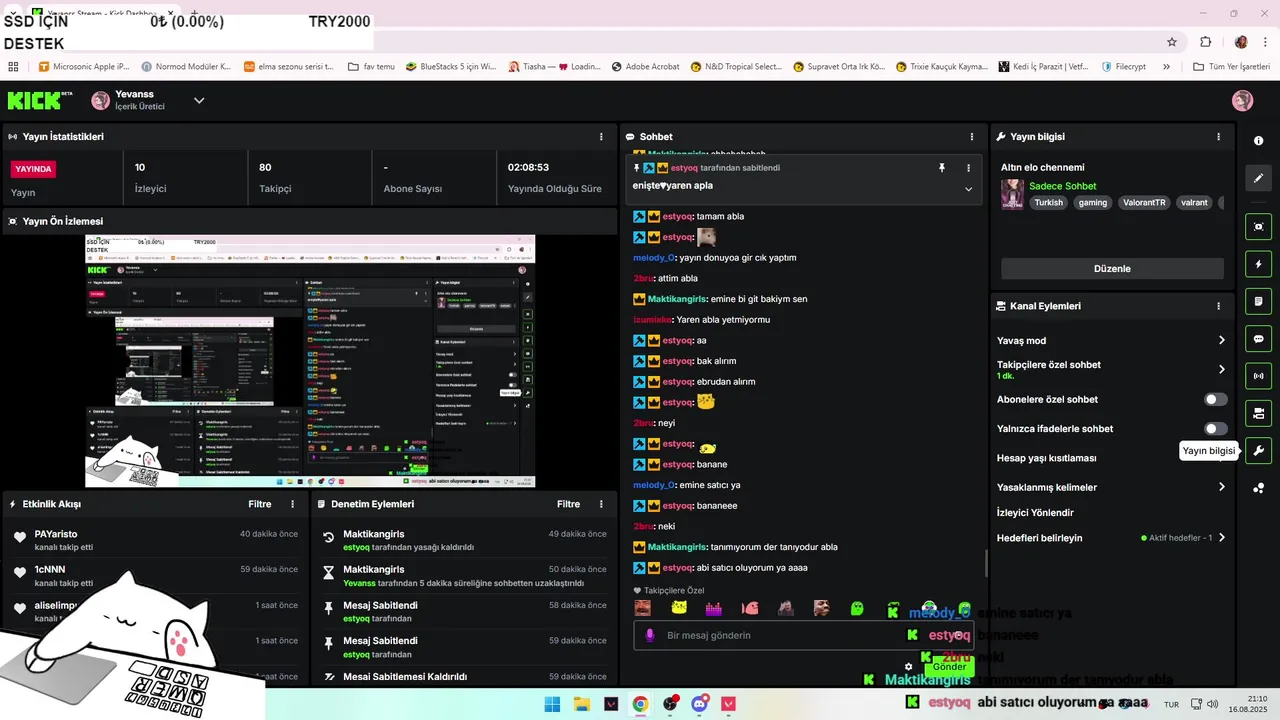Screen dimensions: 1280x720
Task: Bookmark page with the star icon
Action: click(x=1172, y=42)
